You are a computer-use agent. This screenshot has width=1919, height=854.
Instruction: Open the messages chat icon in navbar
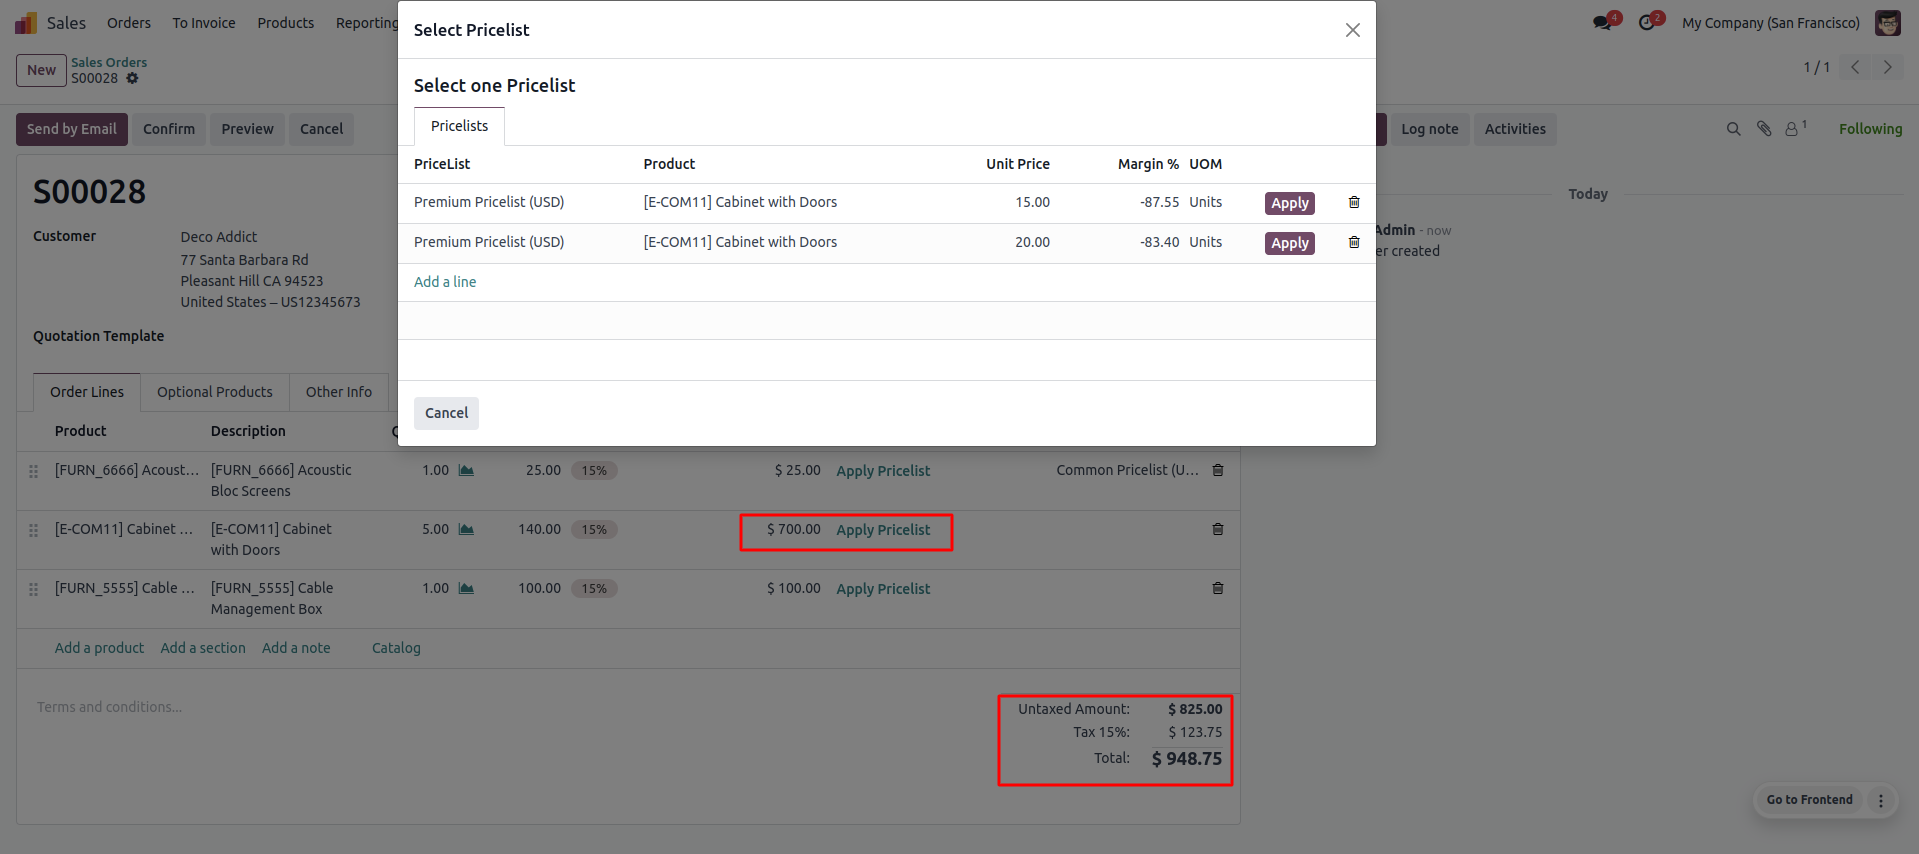click(1603, 23)
